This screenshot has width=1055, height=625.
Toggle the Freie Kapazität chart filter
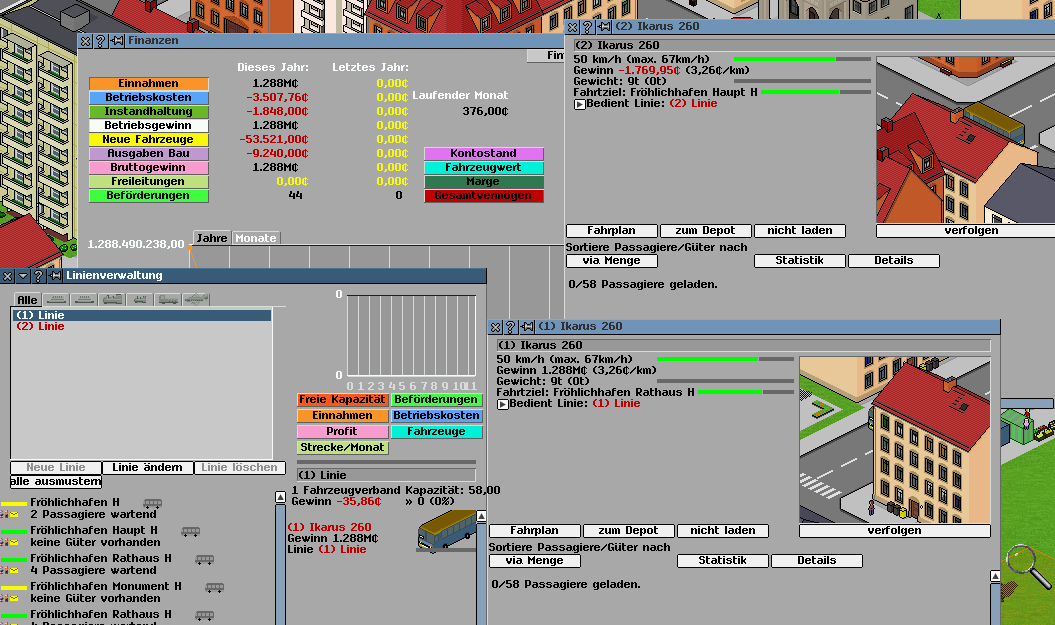click(x=342, y=400)
